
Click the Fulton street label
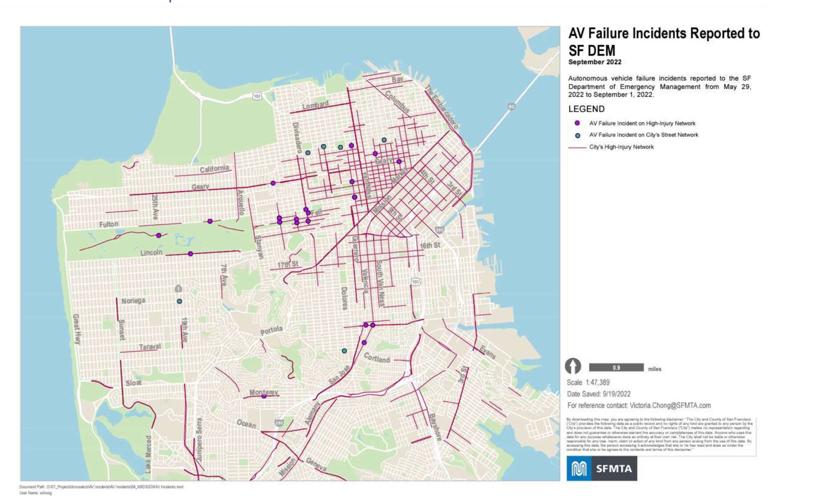coord(108,224)
